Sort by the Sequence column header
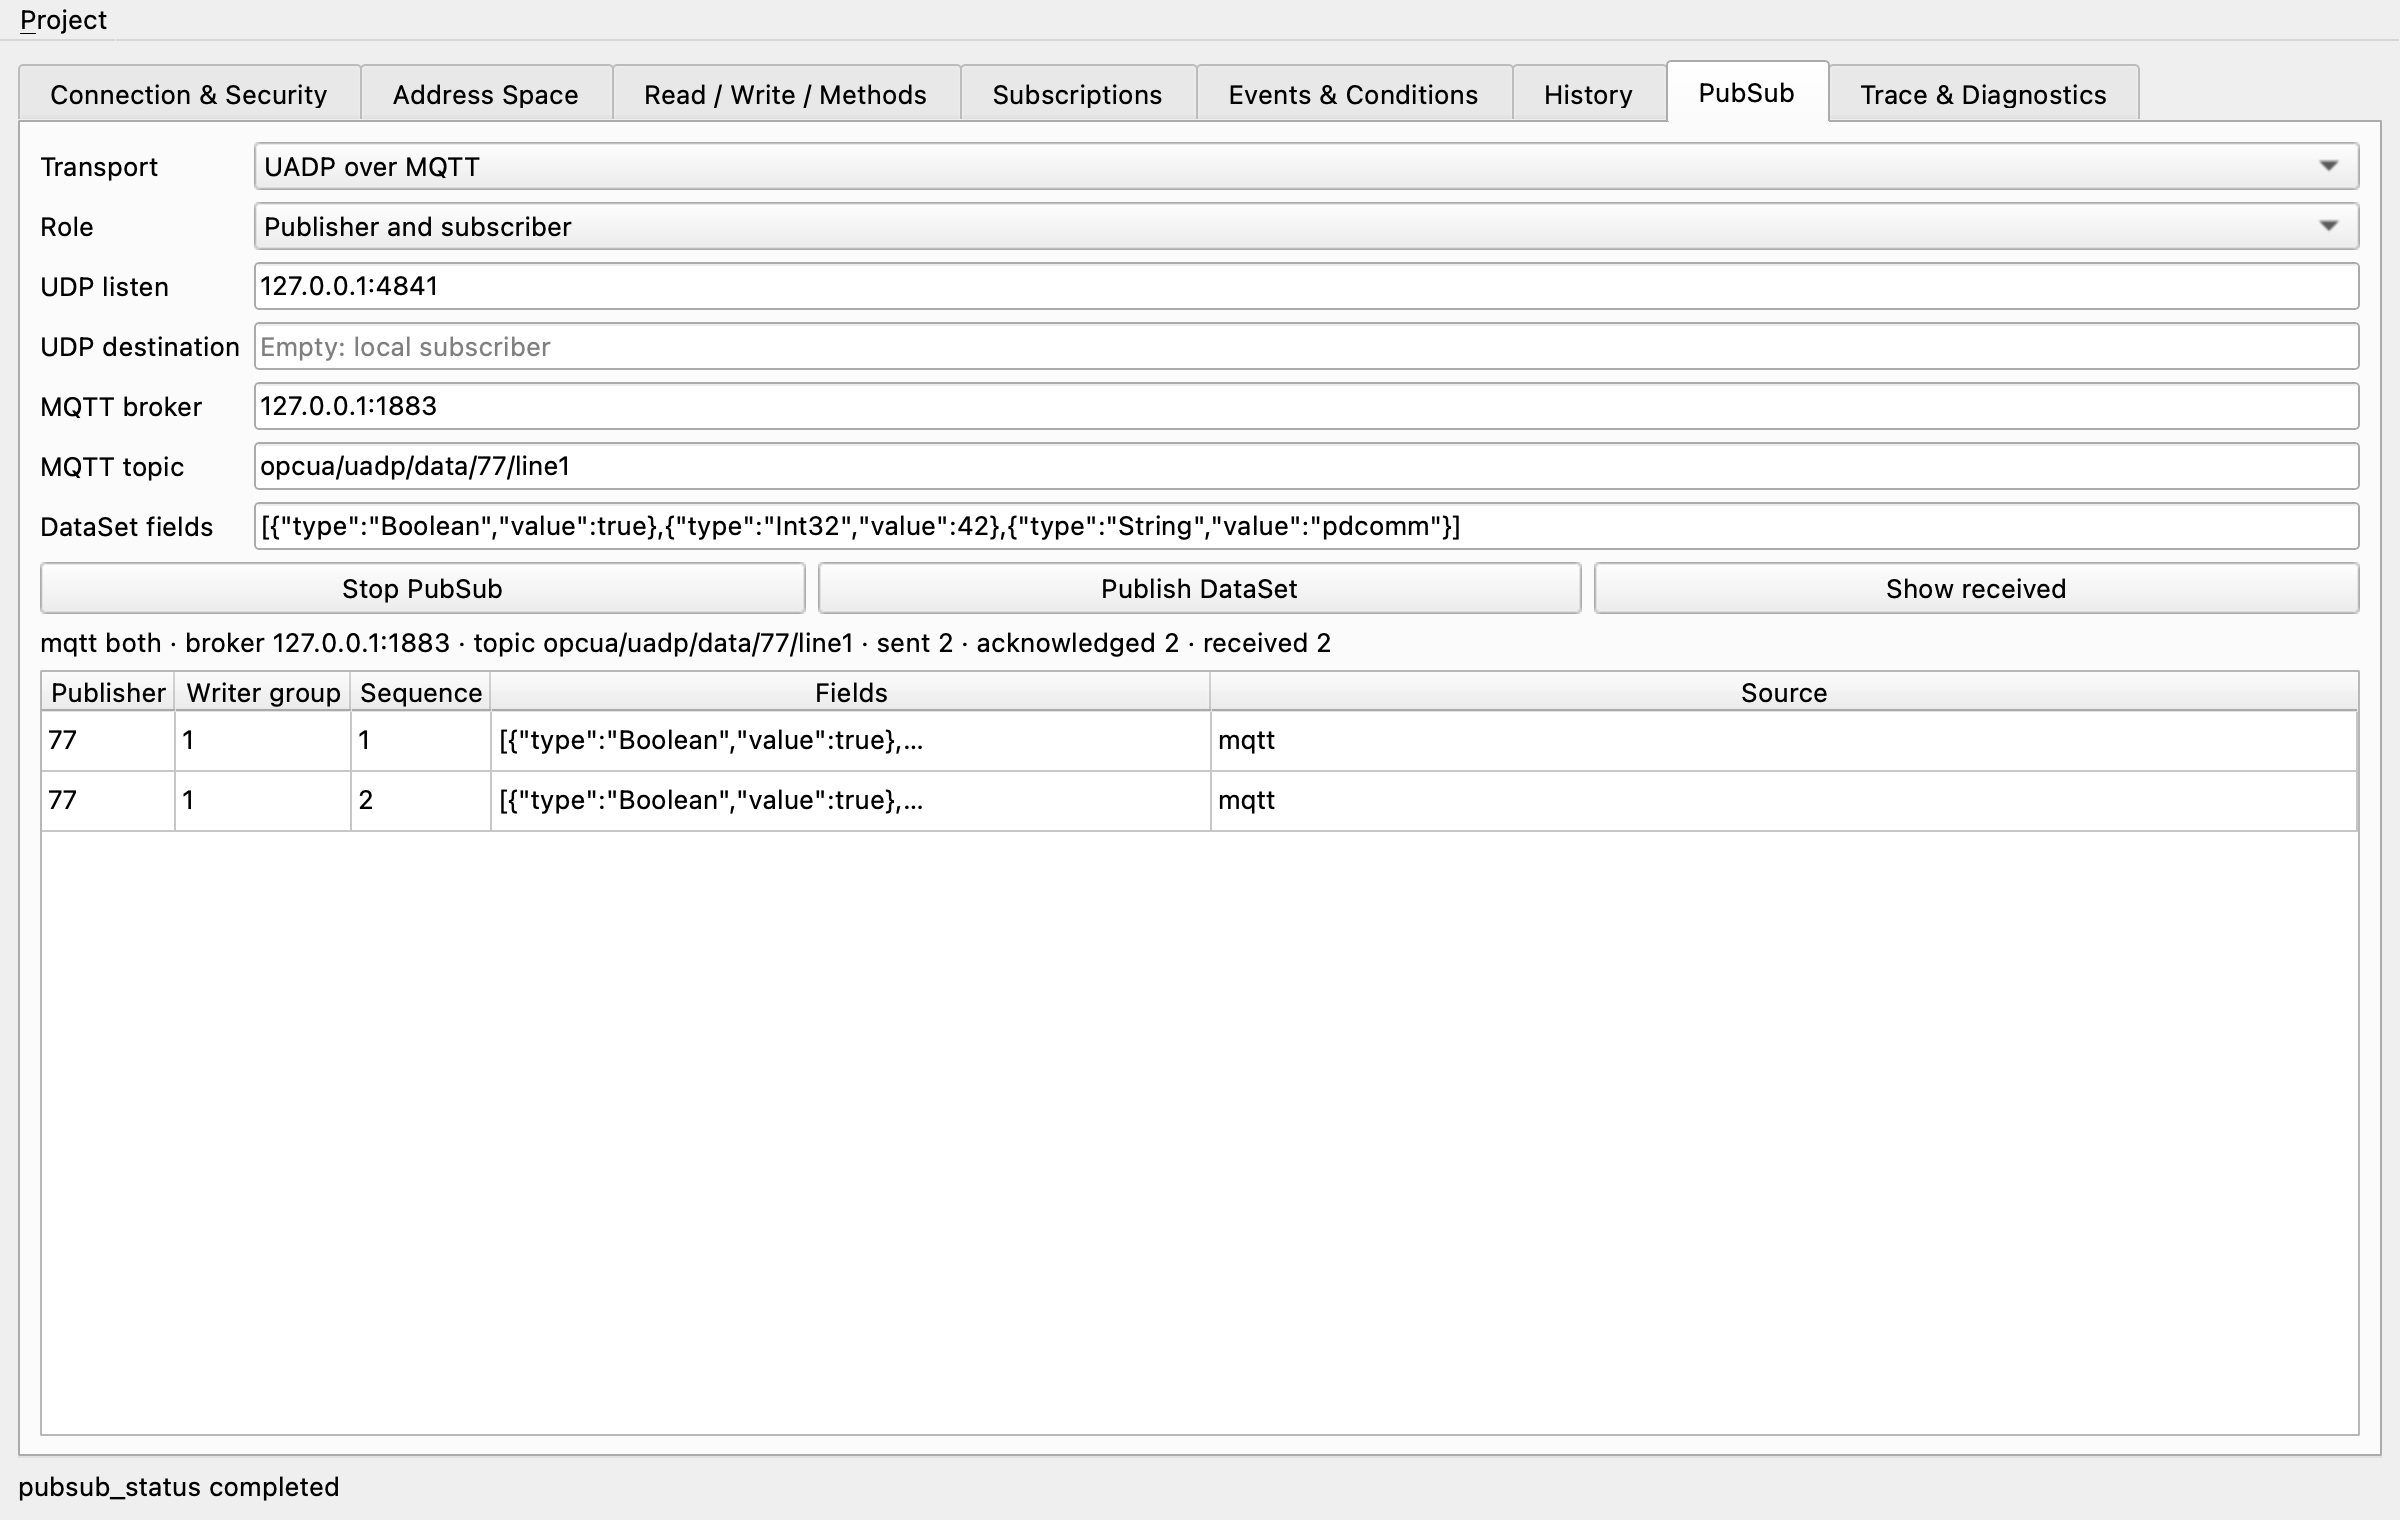The image size is (2400, 1520). pos(421,692)
